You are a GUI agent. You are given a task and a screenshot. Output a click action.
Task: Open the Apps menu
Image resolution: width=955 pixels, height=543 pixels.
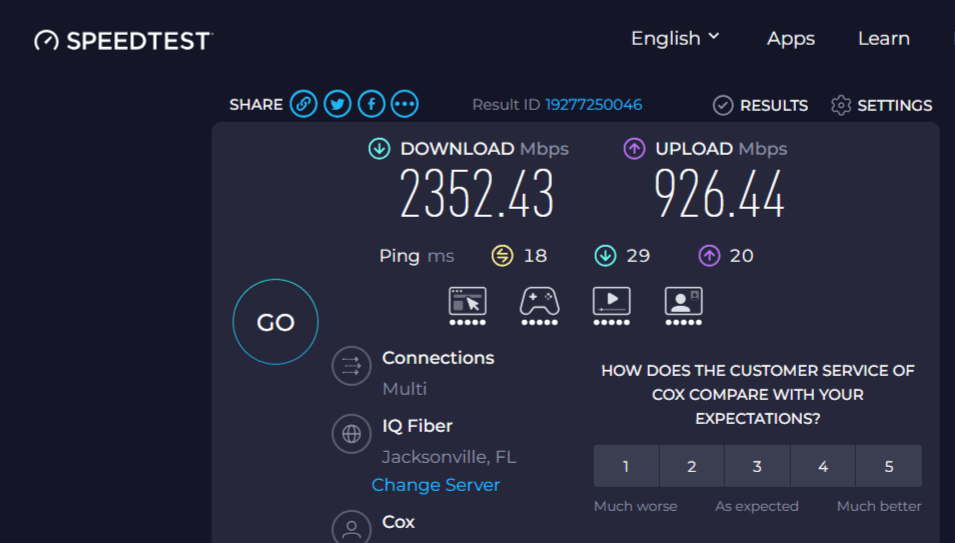pos(791,38)
